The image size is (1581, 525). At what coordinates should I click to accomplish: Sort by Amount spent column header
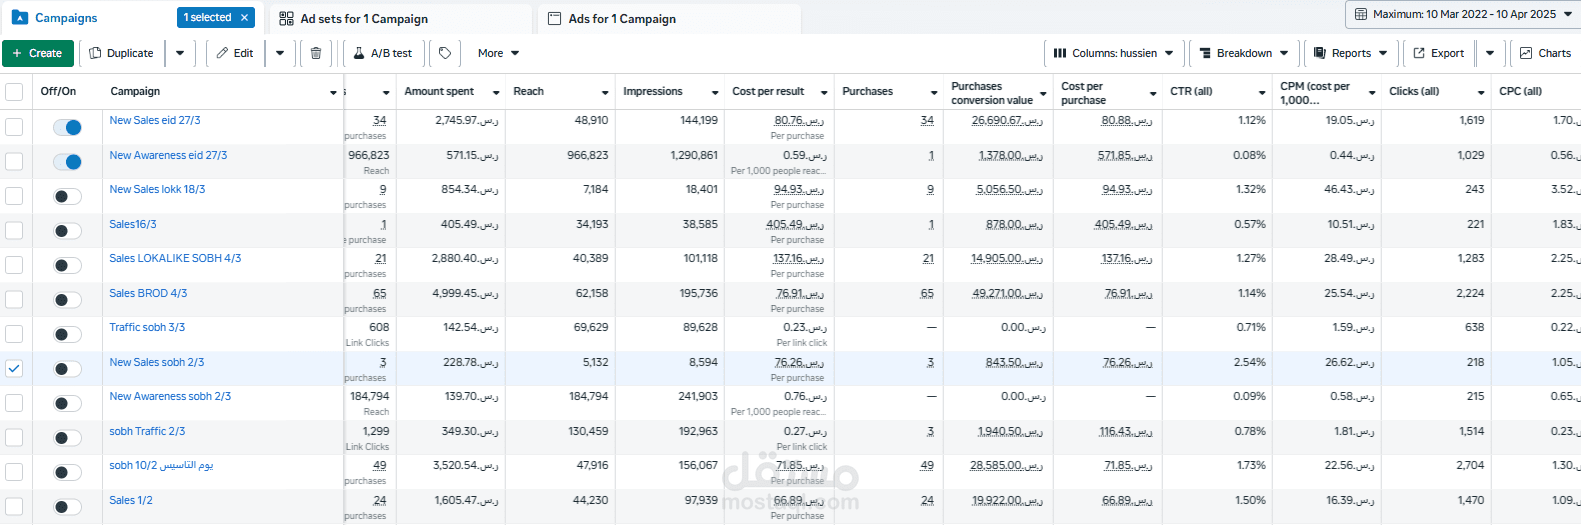[x=439, y=92]
